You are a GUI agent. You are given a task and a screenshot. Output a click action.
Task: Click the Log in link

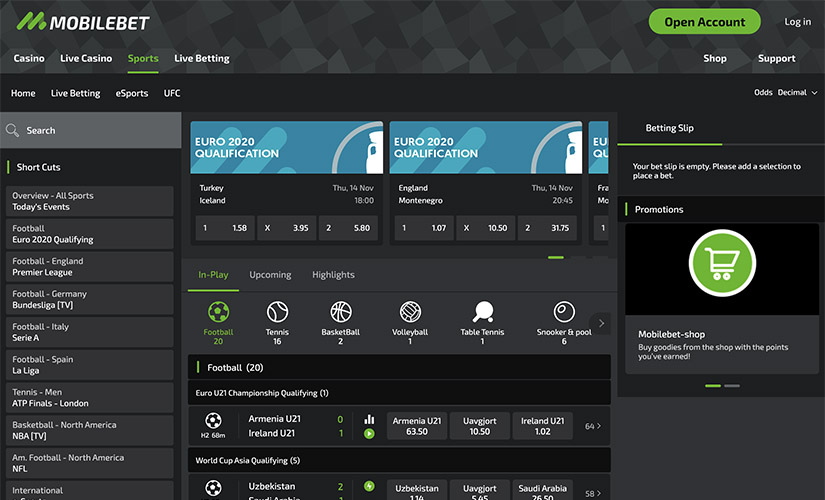[797, 22]
